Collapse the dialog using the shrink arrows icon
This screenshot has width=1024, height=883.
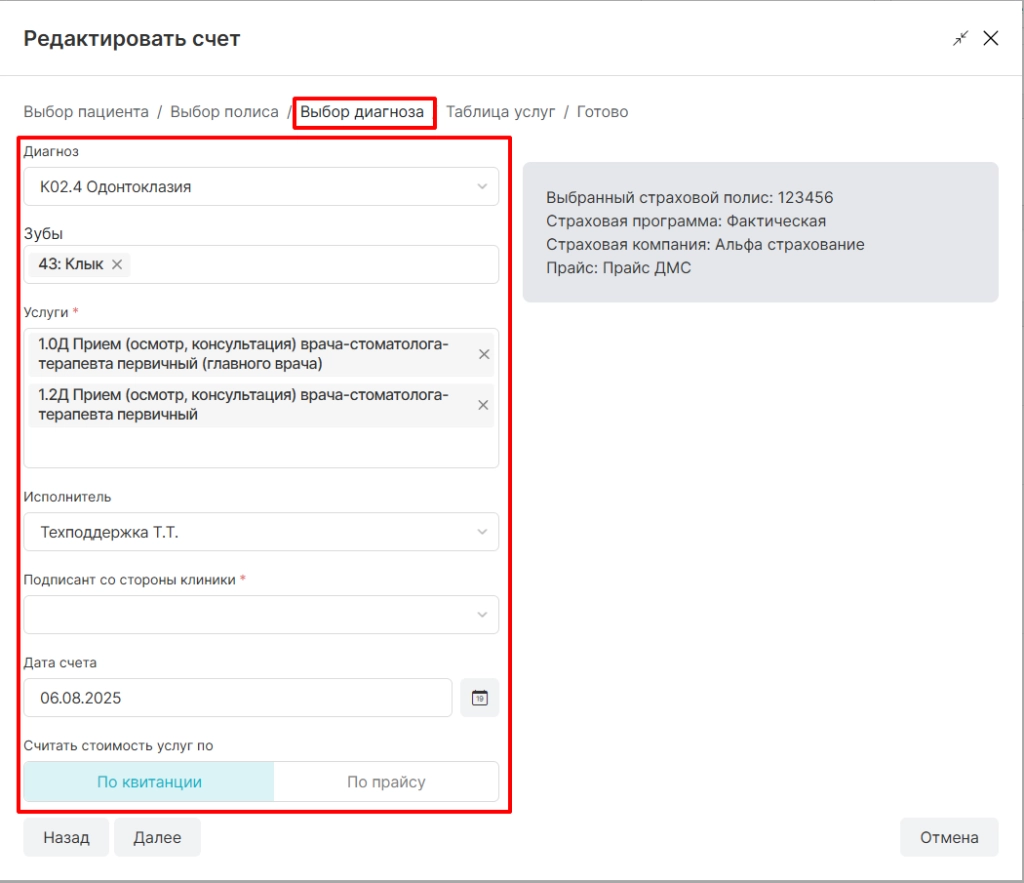pyautogui.click(x=960, y=39)
